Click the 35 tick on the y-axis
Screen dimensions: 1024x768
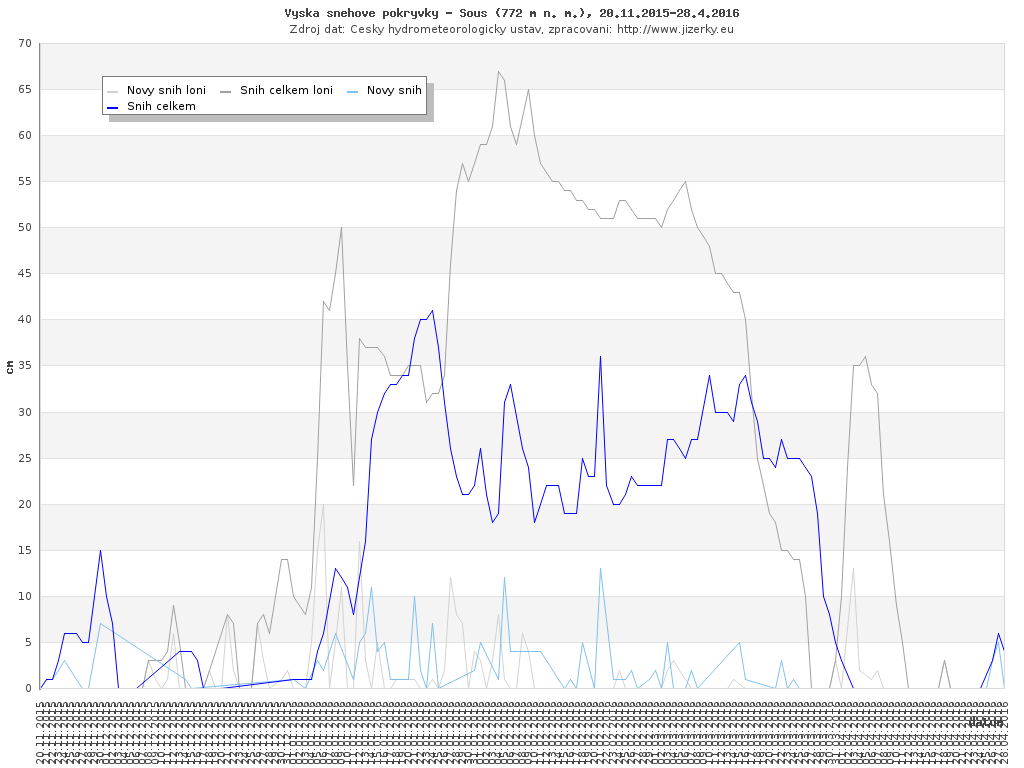click(x=25, y=366)
